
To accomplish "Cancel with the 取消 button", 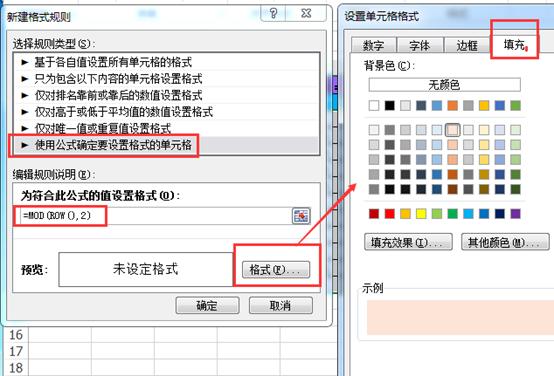I will coord(281,305).
